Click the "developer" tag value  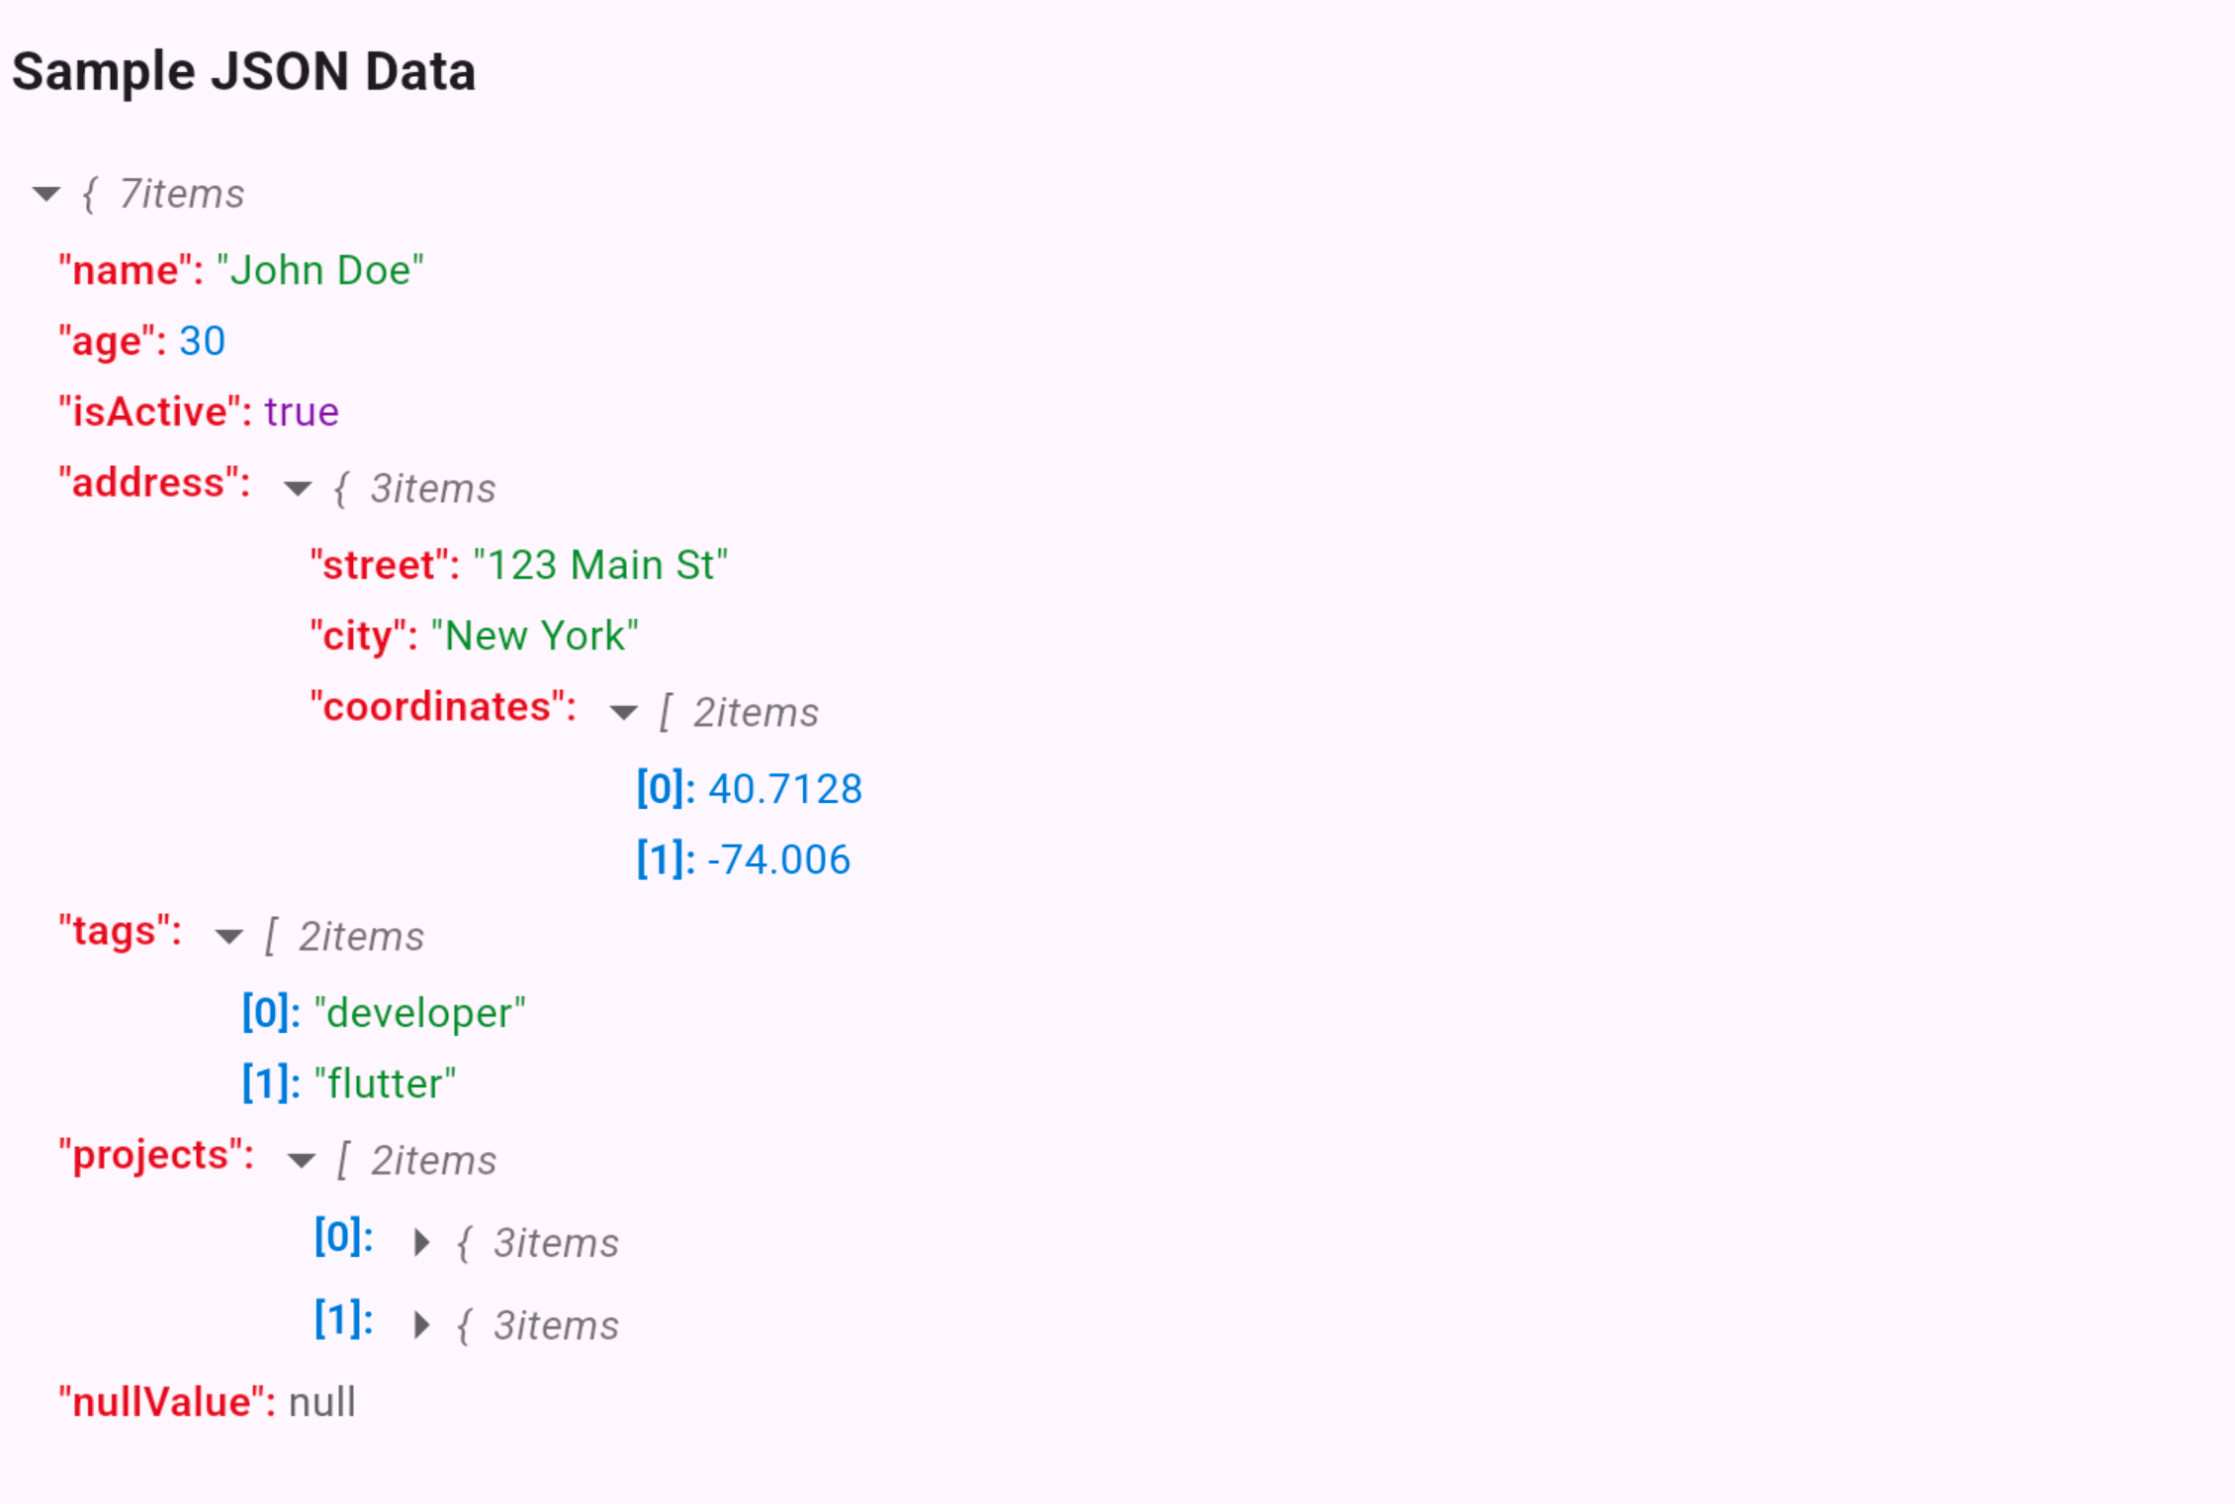(x=420, y=1013)
